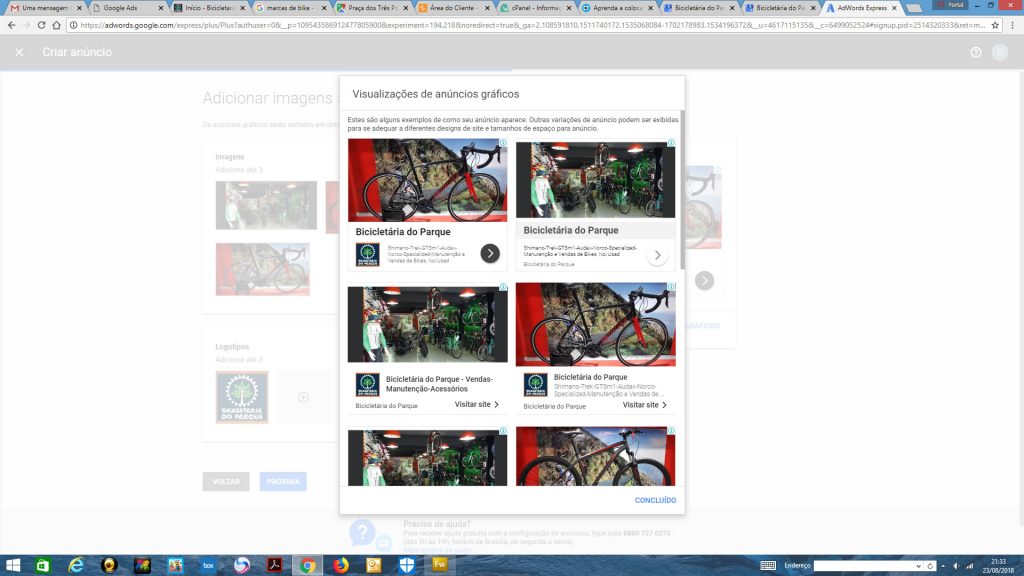Click the taskbar Endereço input field

tap(863, 566)
